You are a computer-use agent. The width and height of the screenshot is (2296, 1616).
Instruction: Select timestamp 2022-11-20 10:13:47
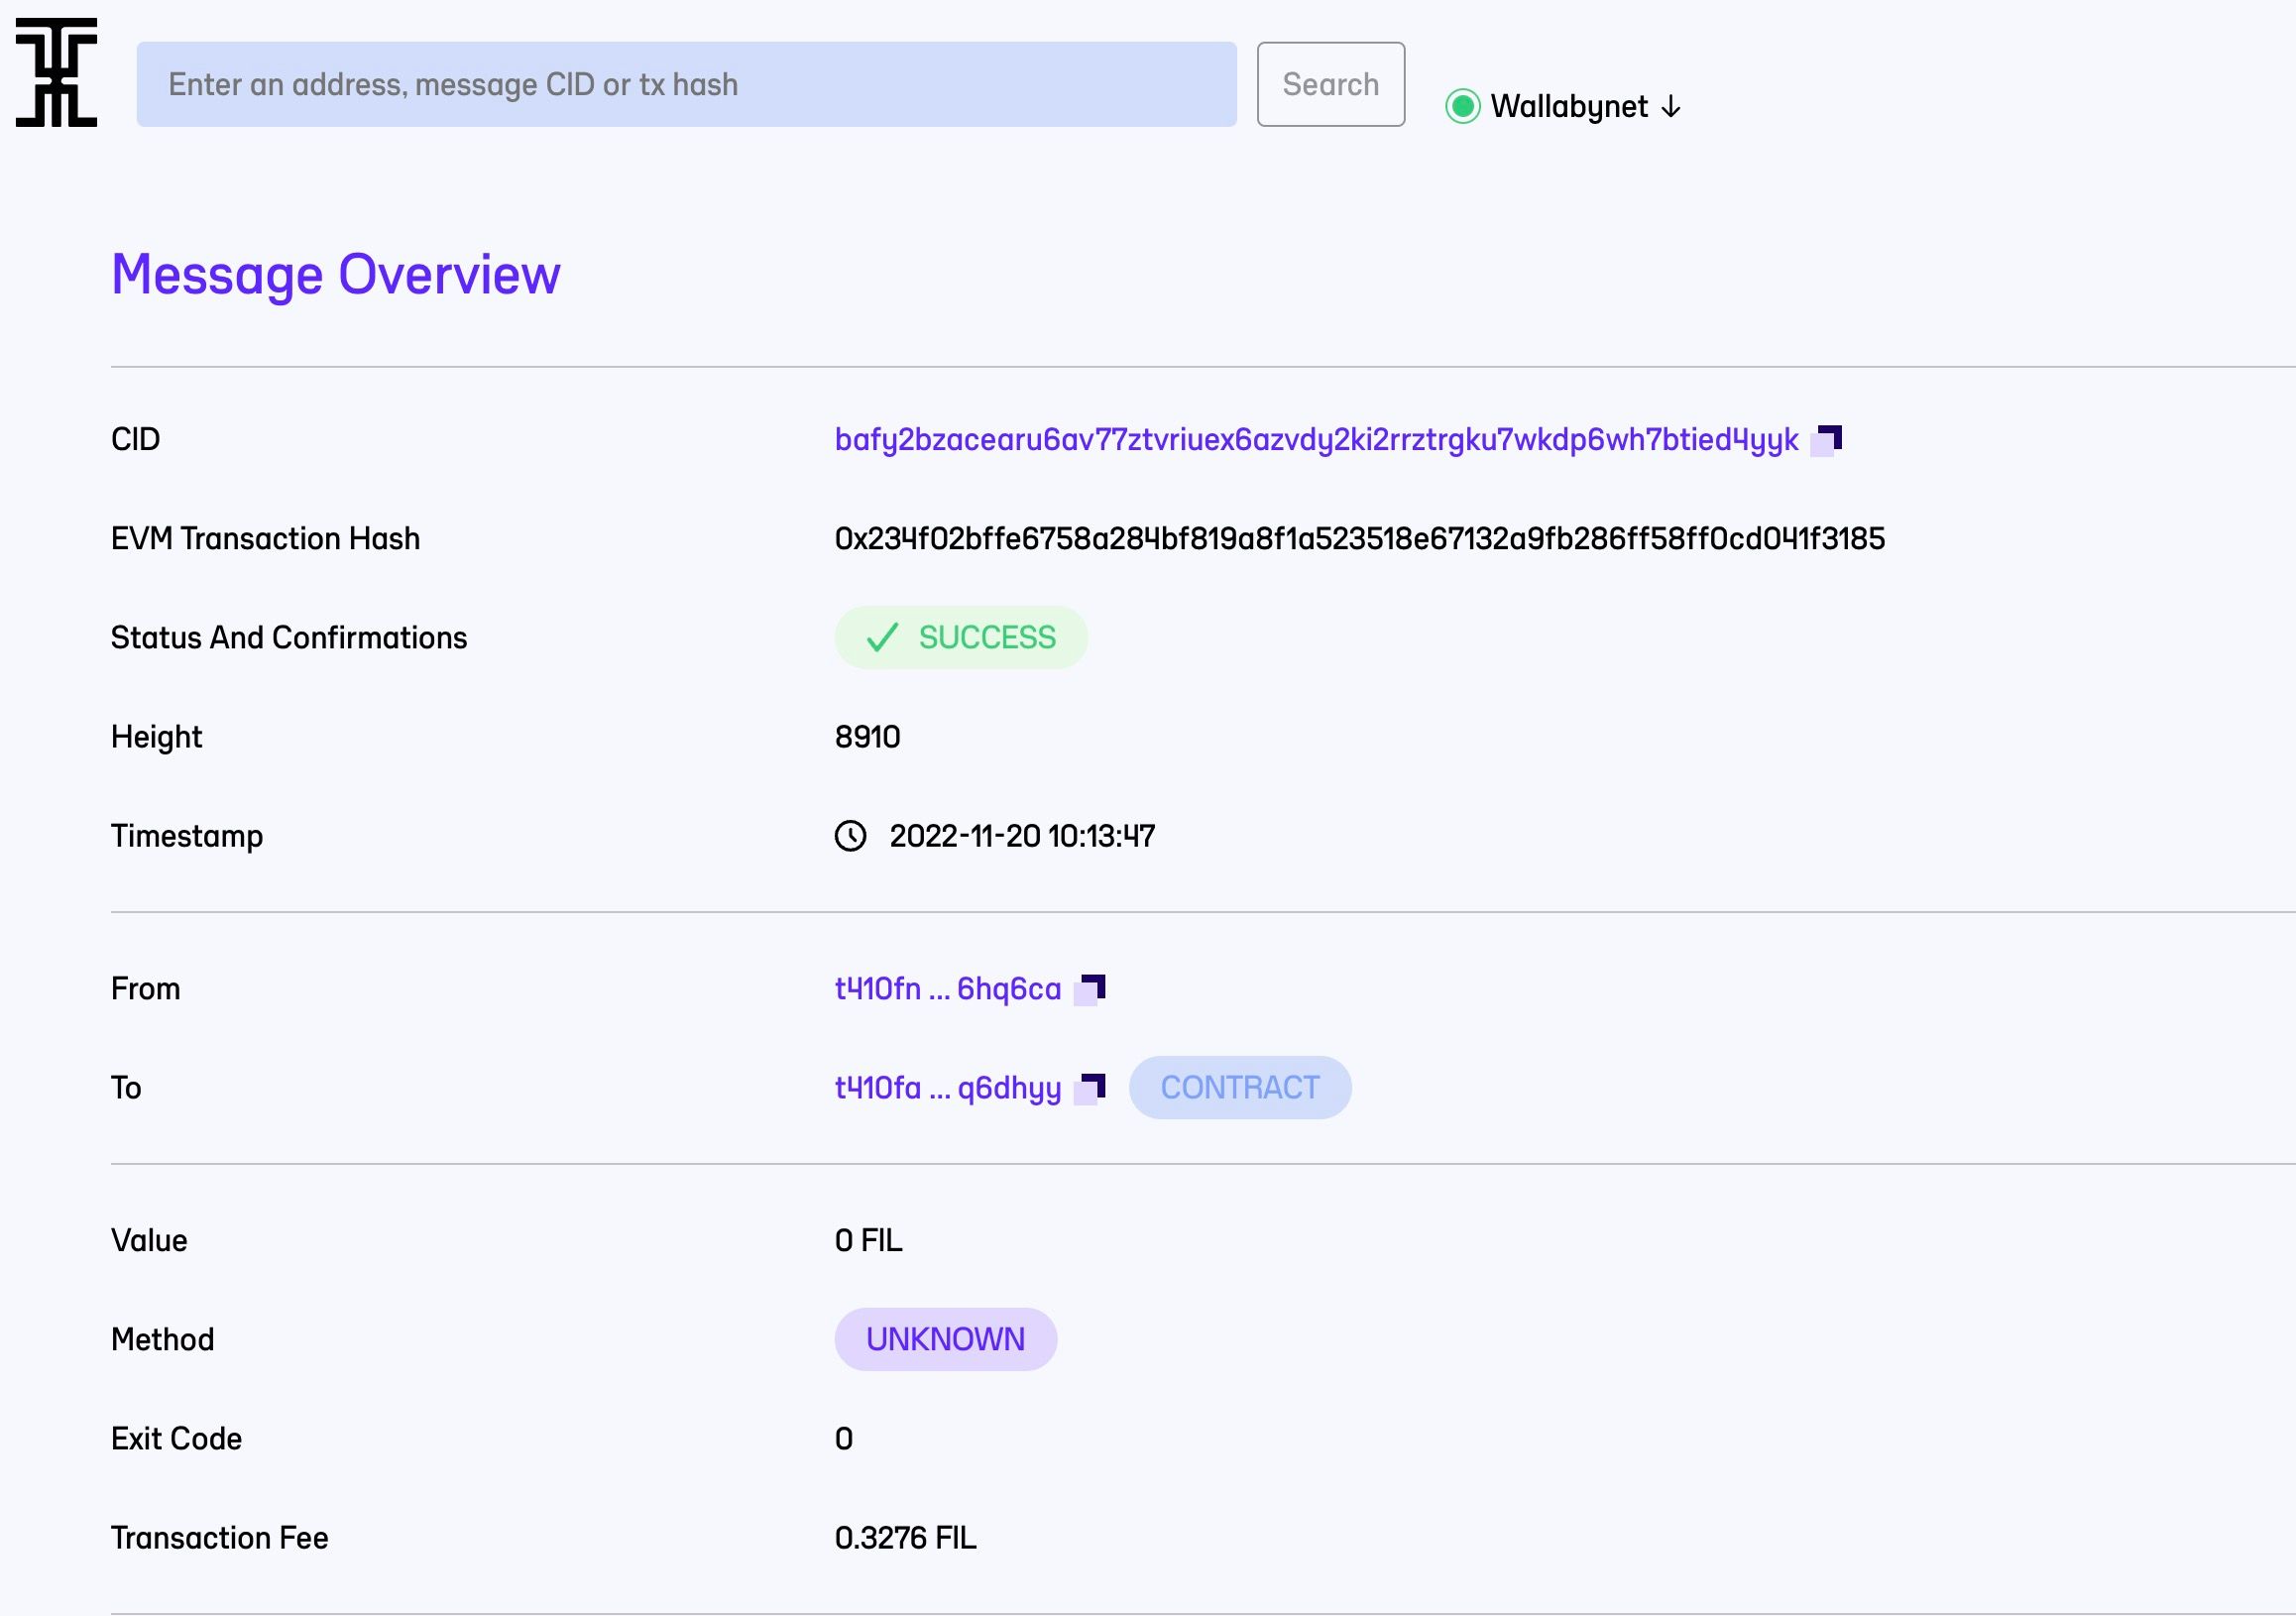pos(1022,836)
